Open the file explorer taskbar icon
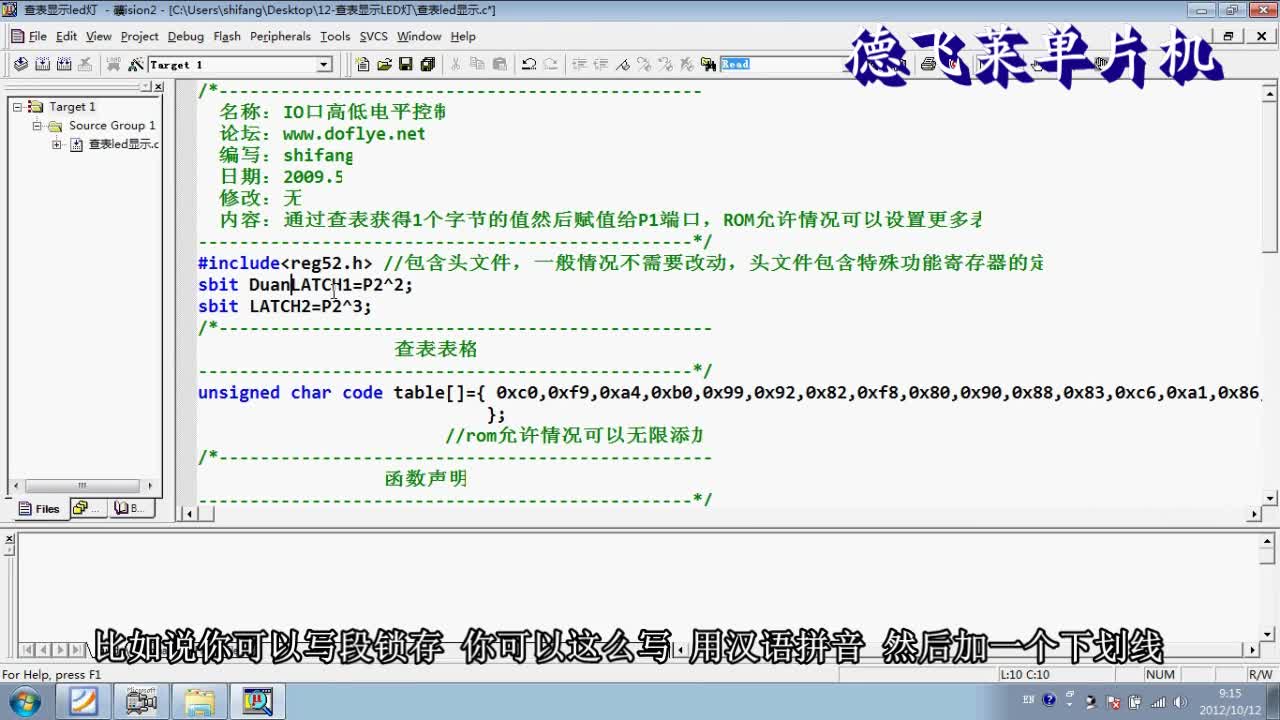The width and height of the screenshot is (1280, 720). tap(198, 701)
